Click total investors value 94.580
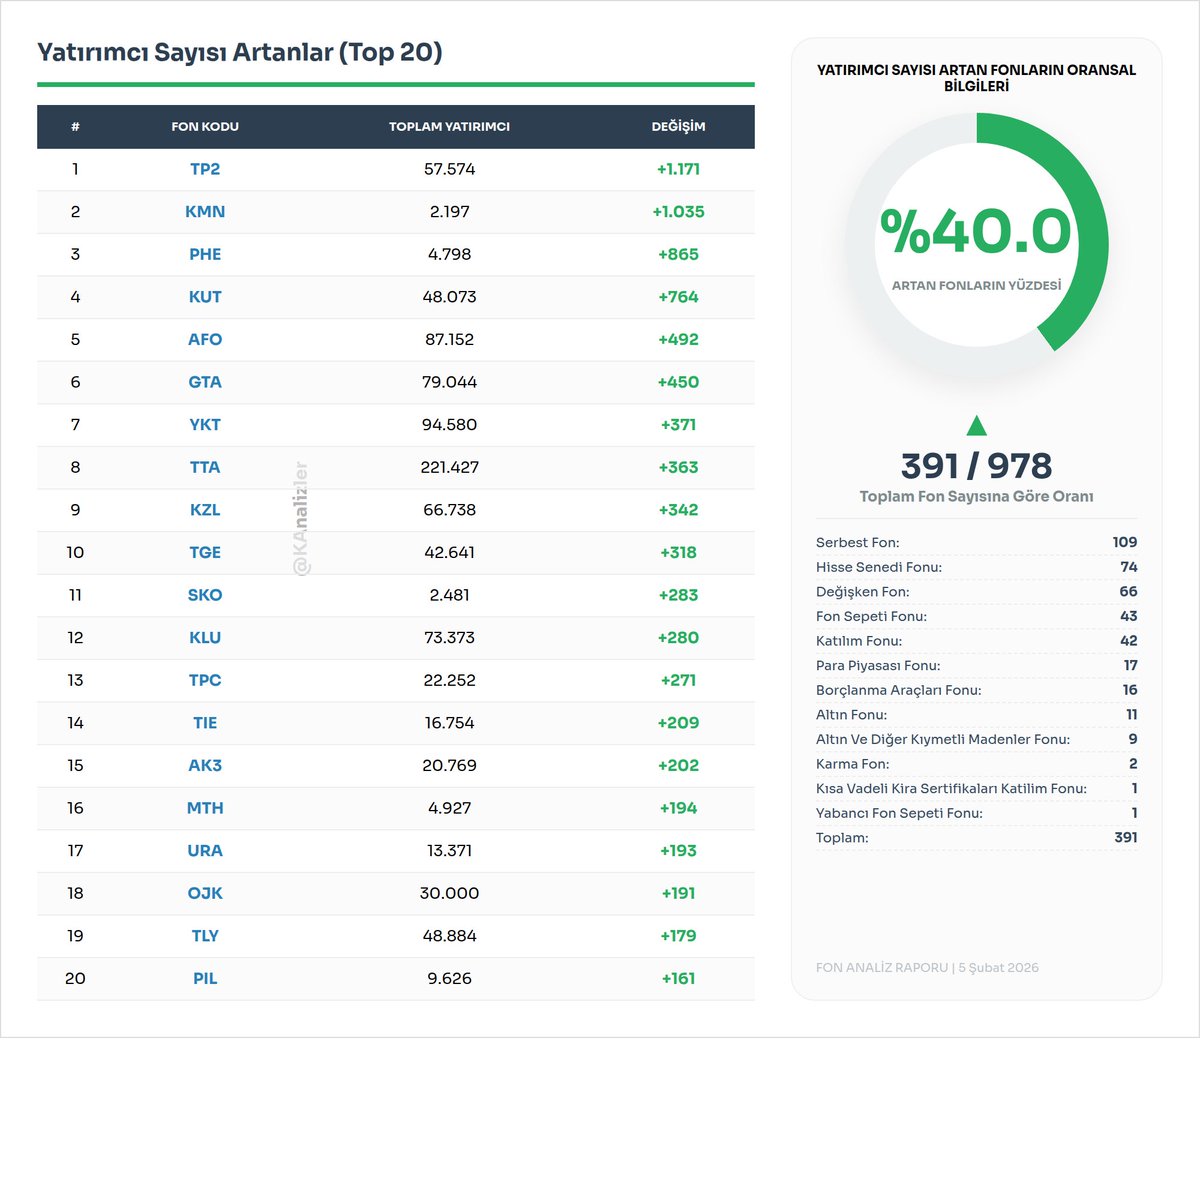This screenshot has height=1200, width=1200. (449, 425)
